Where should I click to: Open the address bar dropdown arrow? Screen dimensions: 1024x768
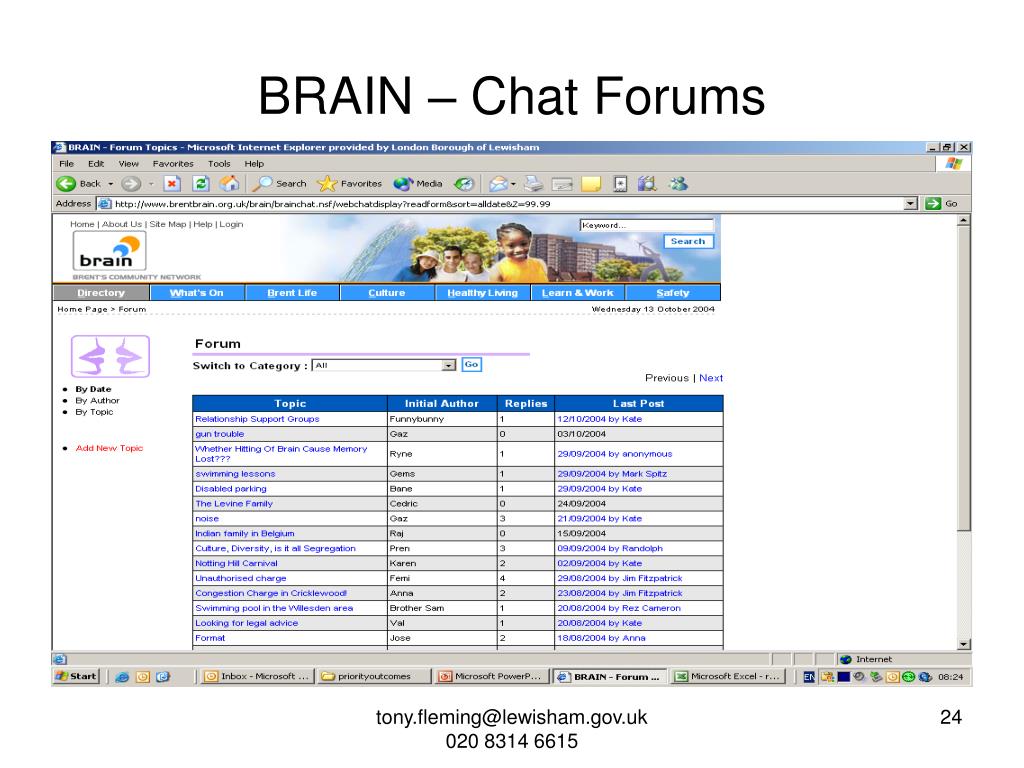[x=911, y=204]
